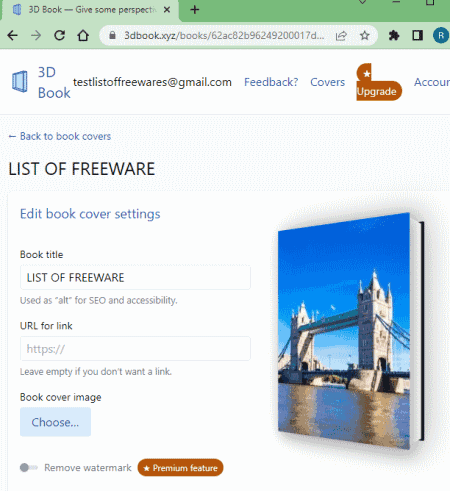Open the Feedback link
The image size is (450, 491).
coord(271,82)
